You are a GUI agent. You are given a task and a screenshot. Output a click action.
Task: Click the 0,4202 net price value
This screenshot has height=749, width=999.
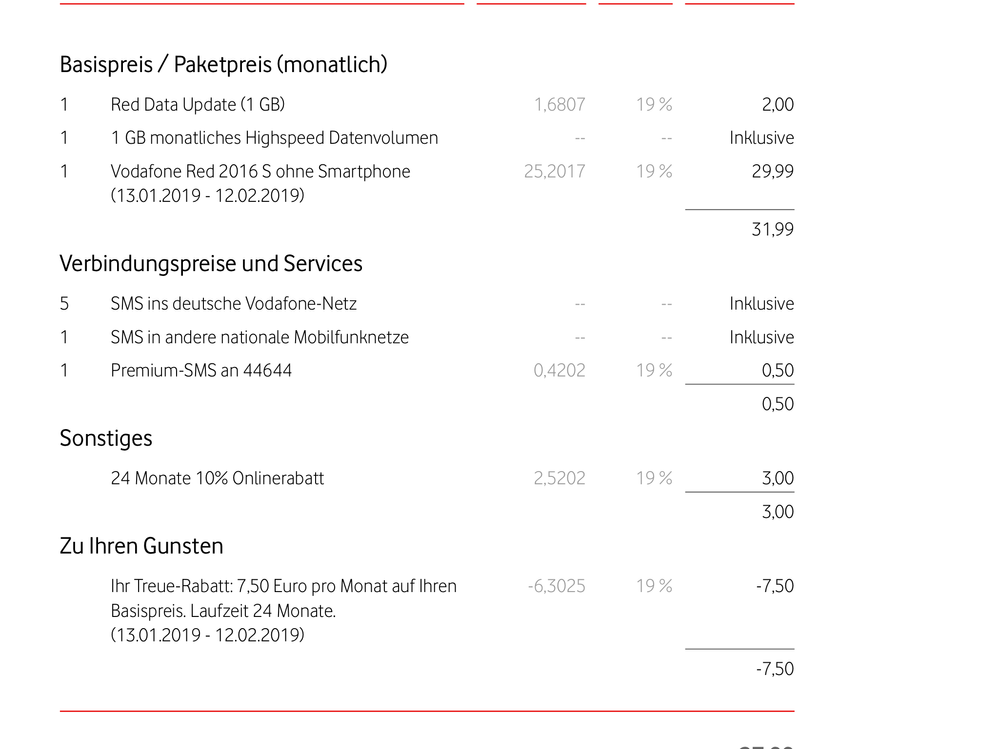(x=559, y=371)
